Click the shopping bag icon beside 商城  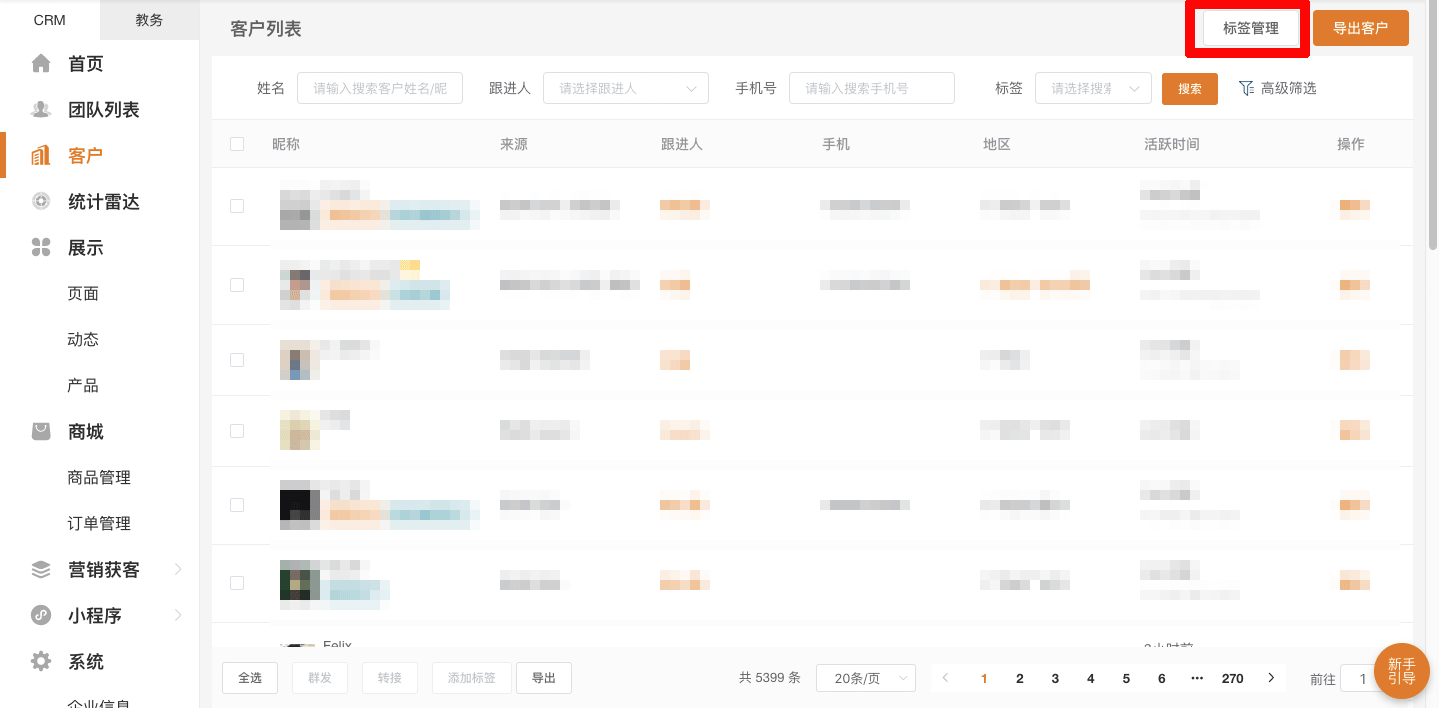(x=41, y=432)
